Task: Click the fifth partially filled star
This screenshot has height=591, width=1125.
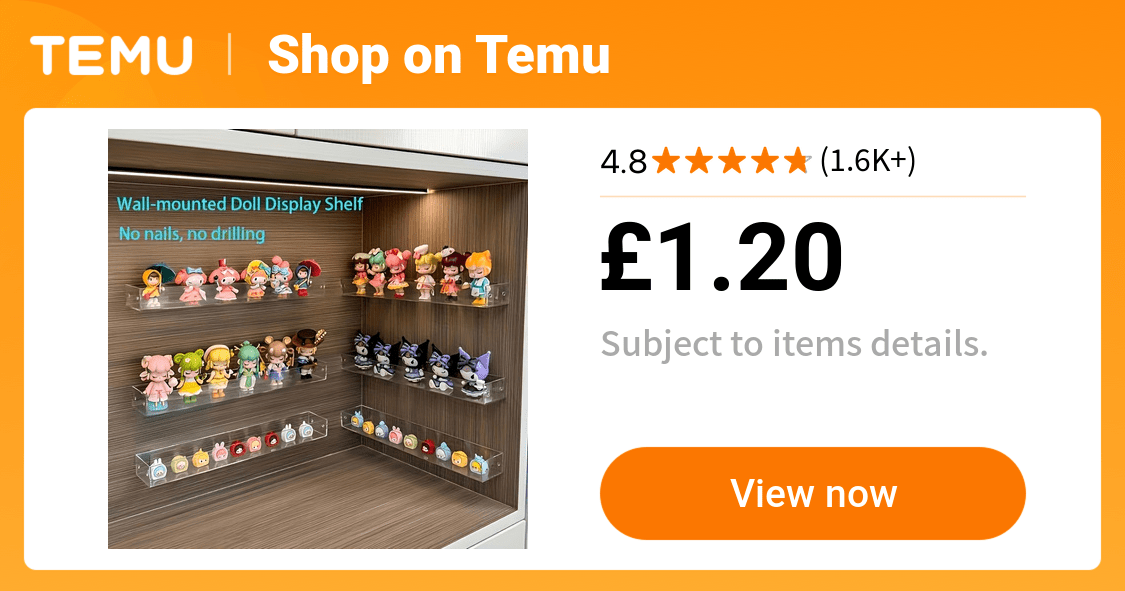Action: point(797,161)
